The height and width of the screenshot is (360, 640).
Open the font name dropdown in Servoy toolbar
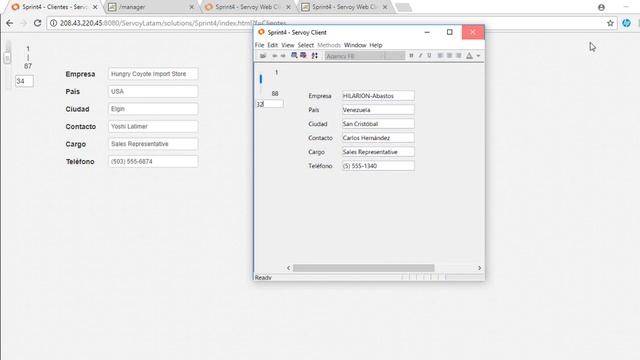354,56
